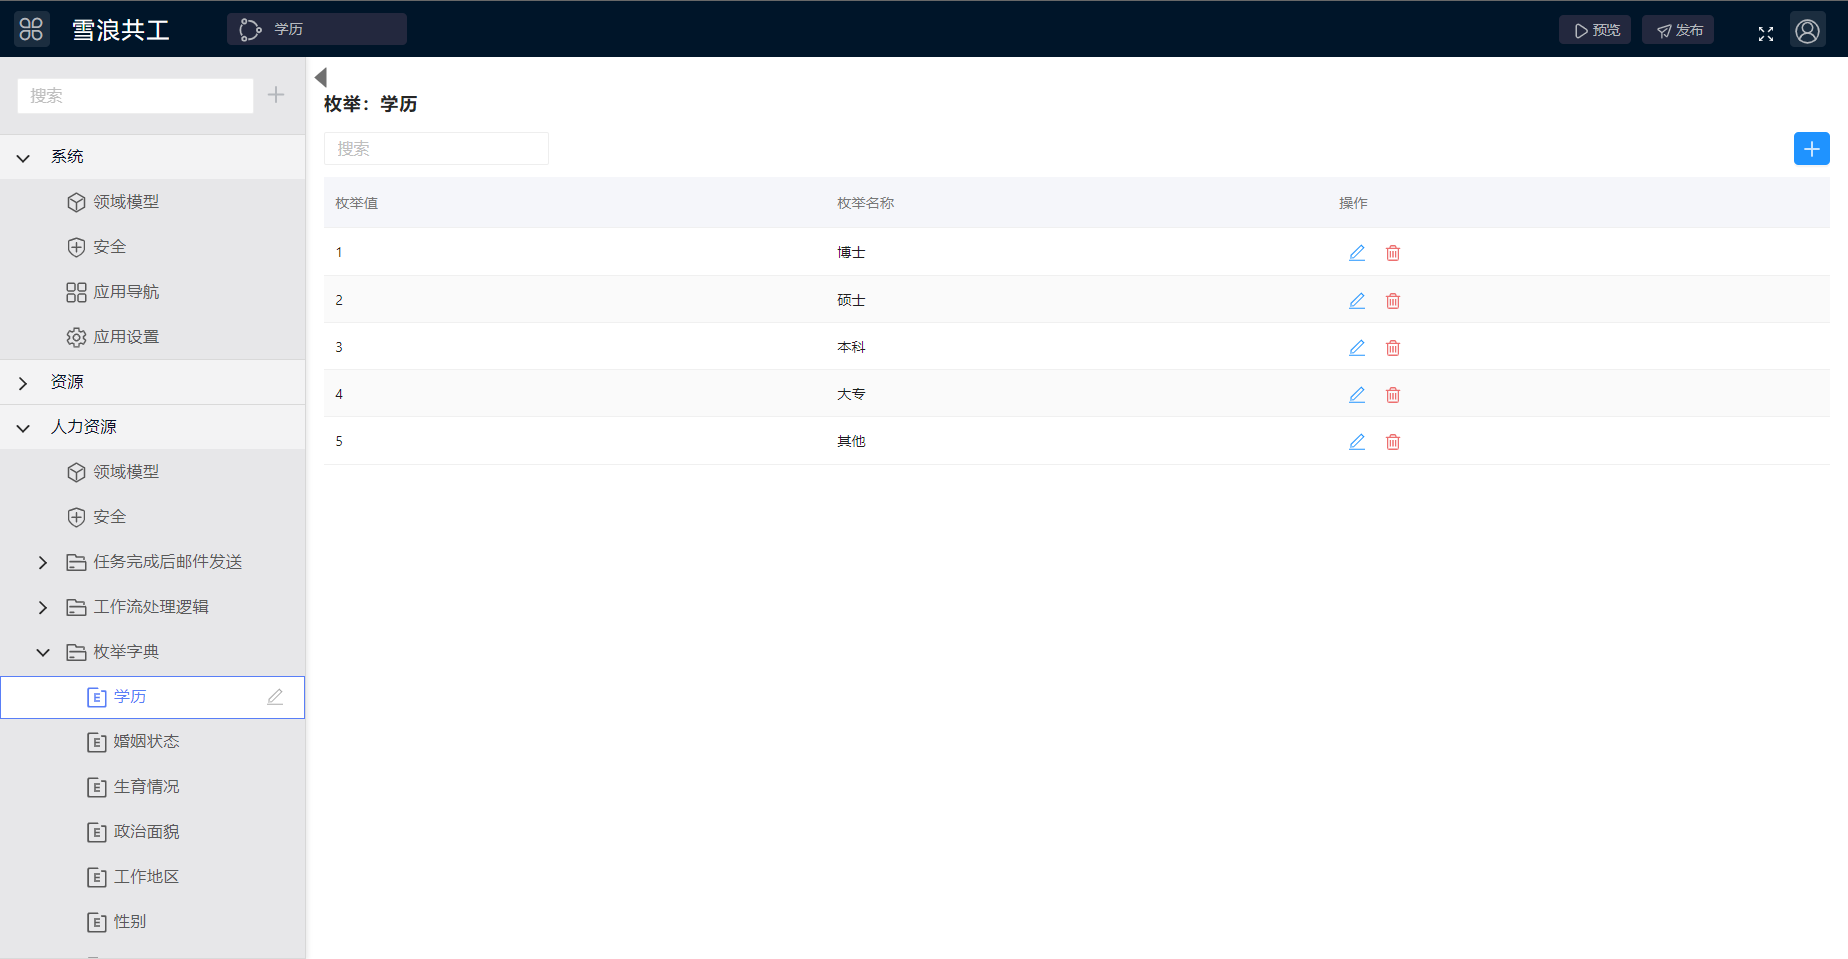Edit the 本科 row
Screen dimensions: 1848x959
[x=1357, y=348]
